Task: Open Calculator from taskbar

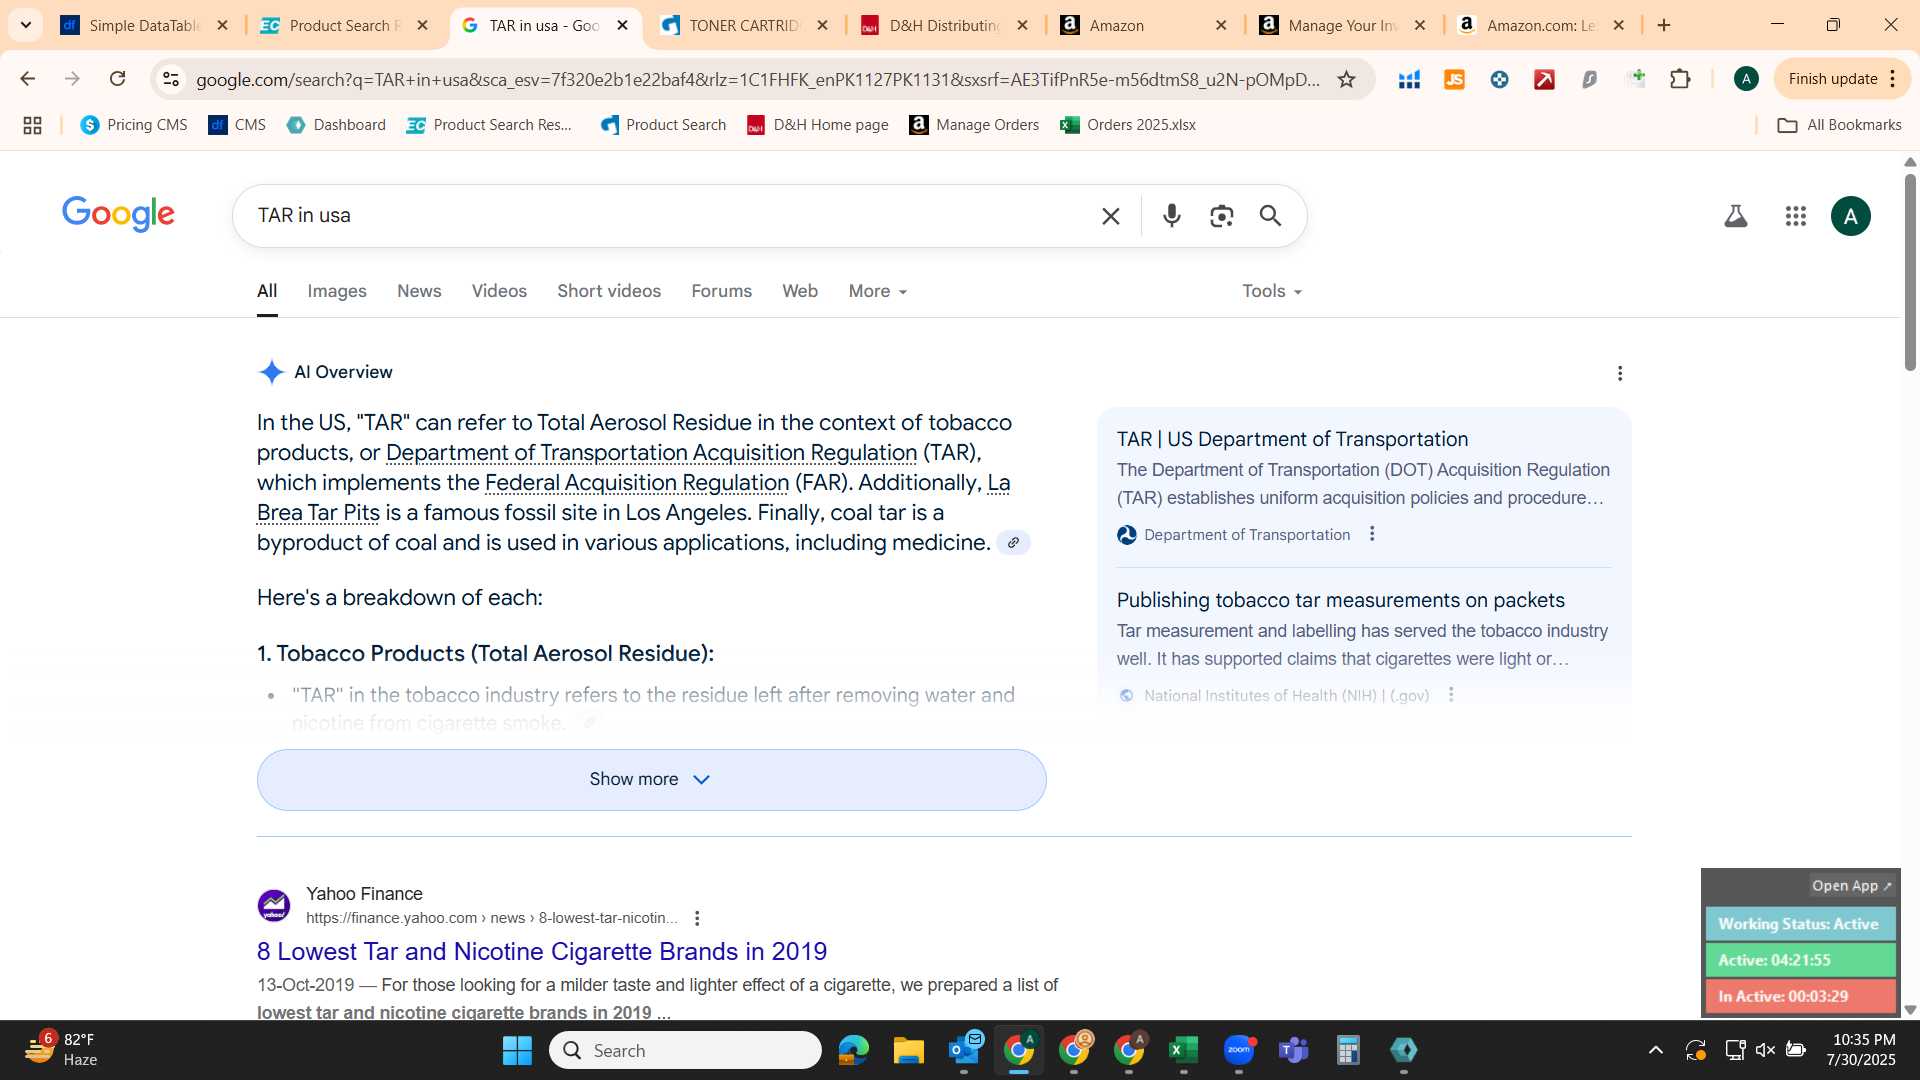Action: point(1348,1050)
